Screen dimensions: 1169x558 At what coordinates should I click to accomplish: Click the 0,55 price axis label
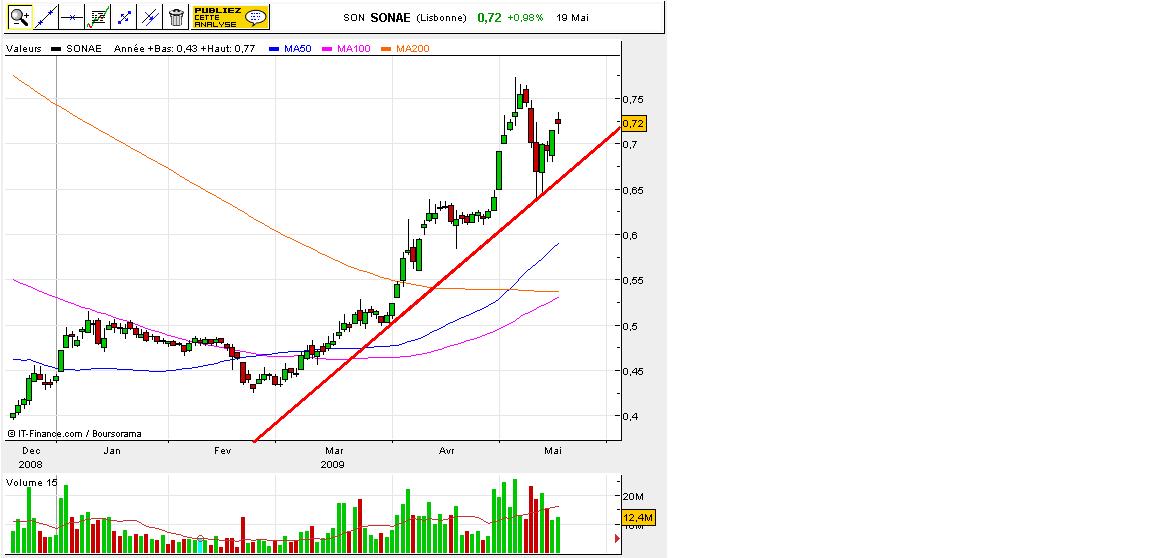633,280
